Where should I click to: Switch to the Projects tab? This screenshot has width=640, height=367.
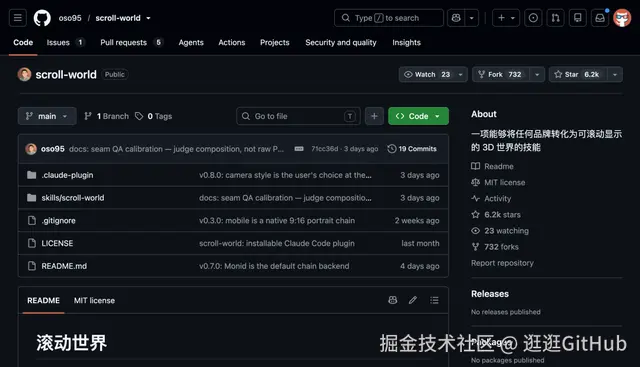(x=275, y=42)
